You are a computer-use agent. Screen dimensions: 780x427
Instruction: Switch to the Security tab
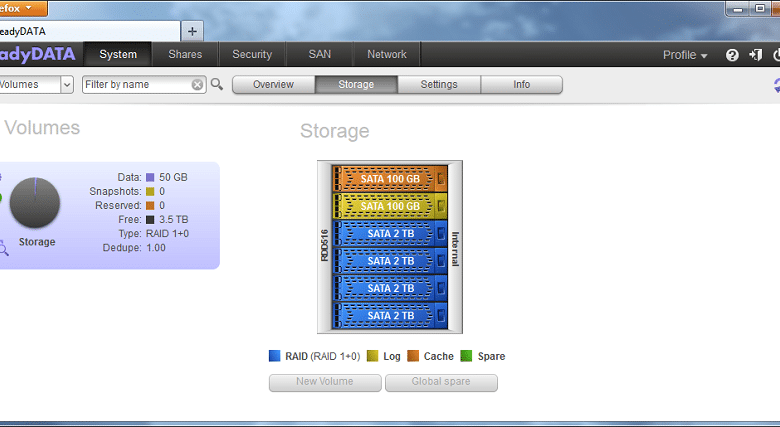coord(252,54)
